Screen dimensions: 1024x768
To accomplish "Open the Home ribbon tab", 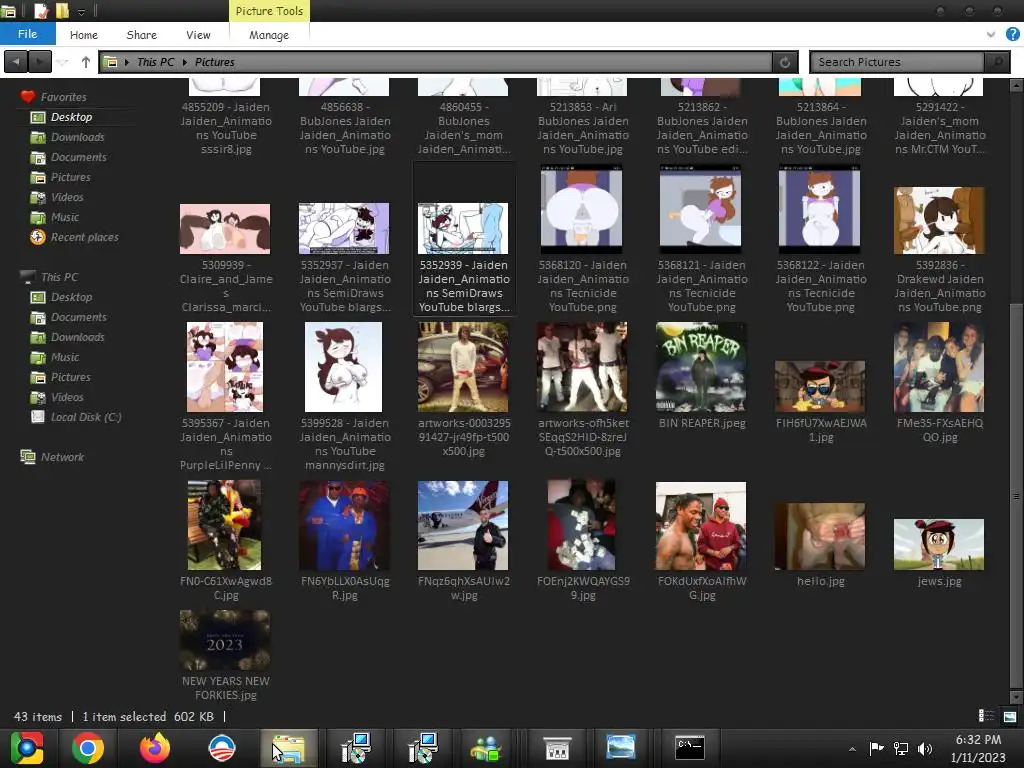I will coord(84,35).
